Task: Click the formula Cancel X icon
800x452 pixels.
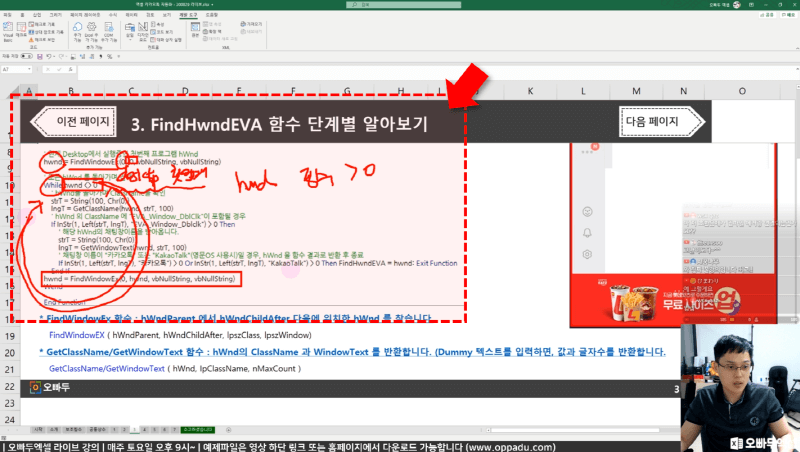Action: coord(48,69)
